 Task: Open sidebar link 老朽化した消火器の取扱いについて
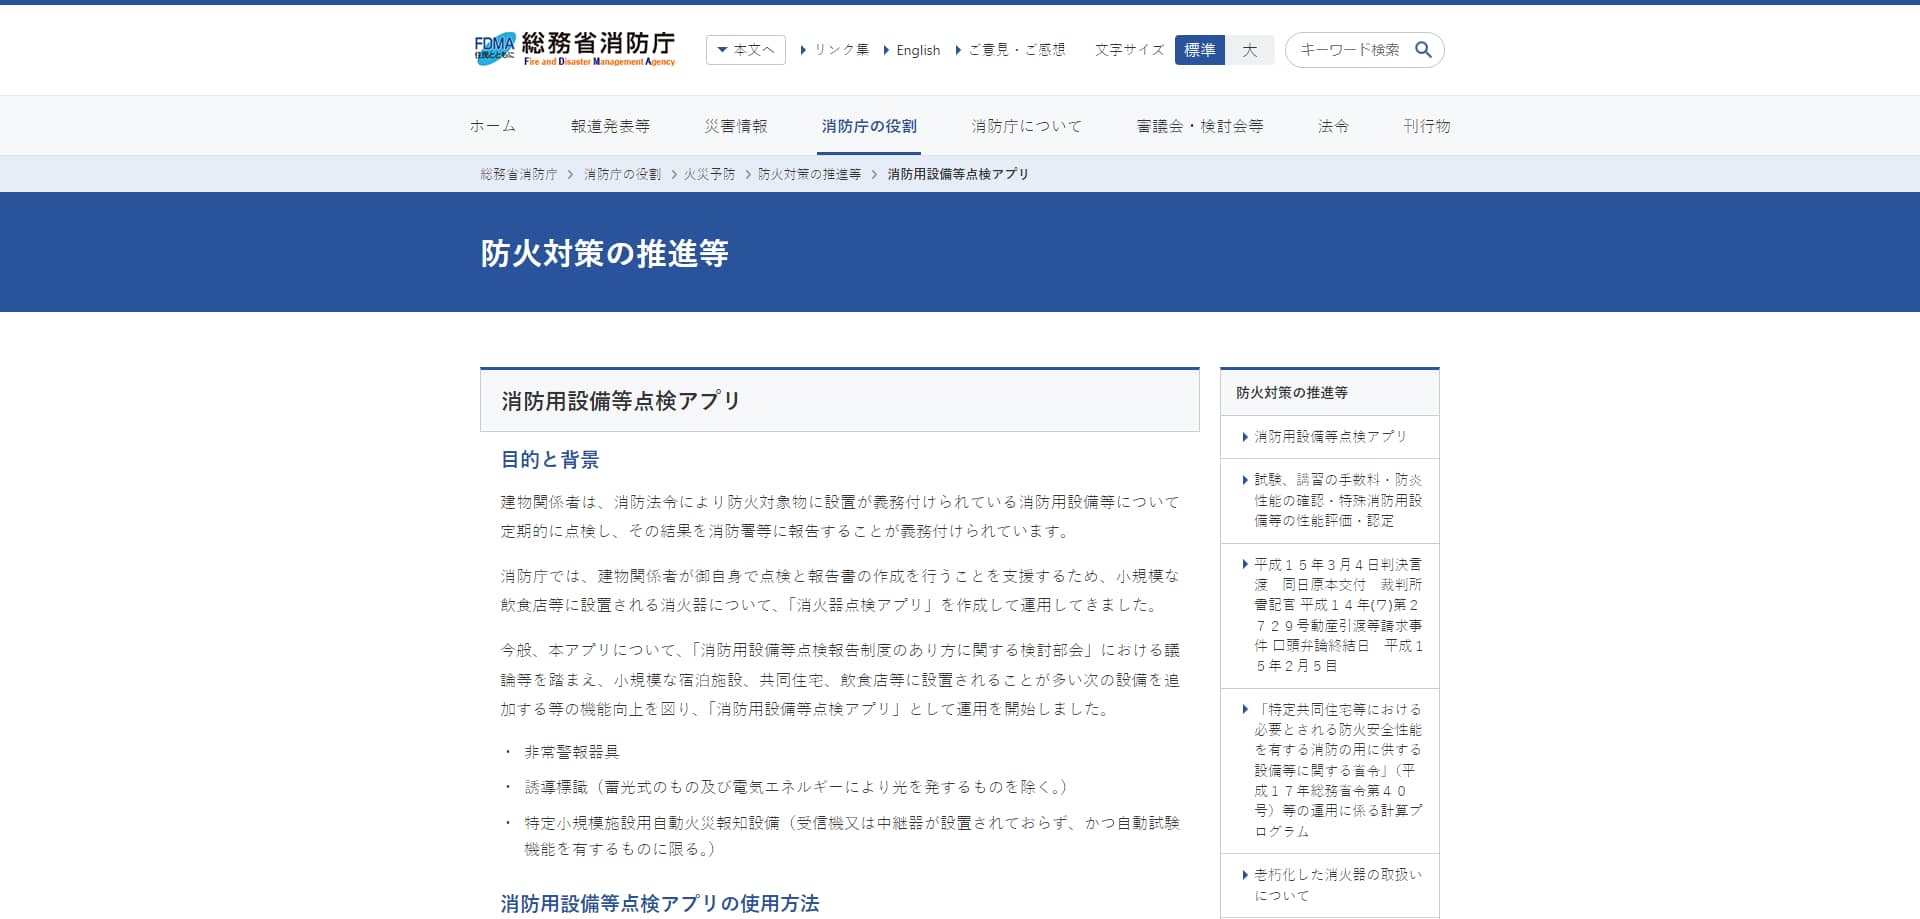pos(1330,885)
